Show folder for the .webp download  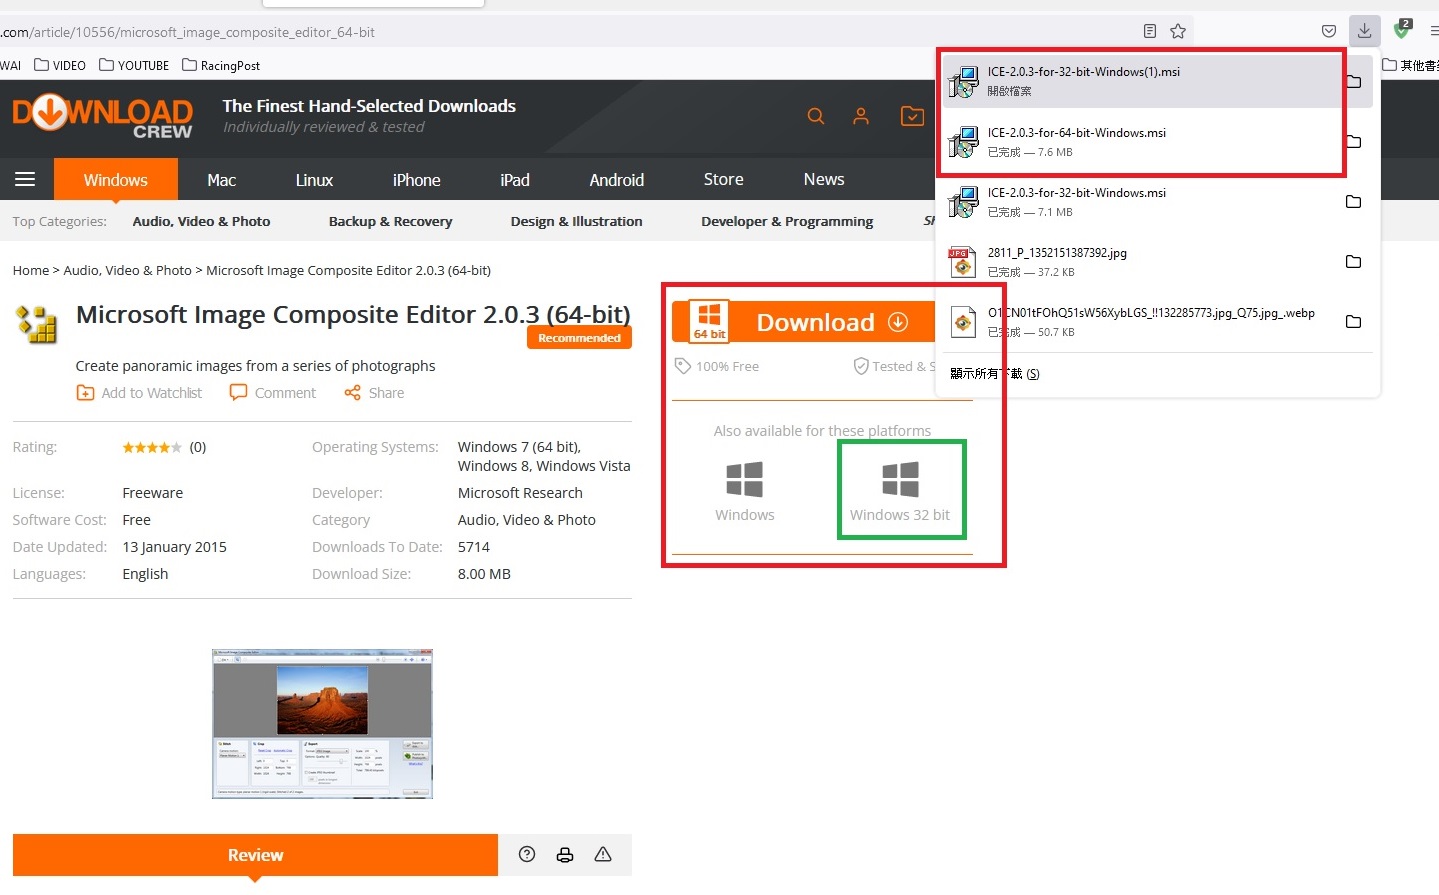pos(1353,321)
